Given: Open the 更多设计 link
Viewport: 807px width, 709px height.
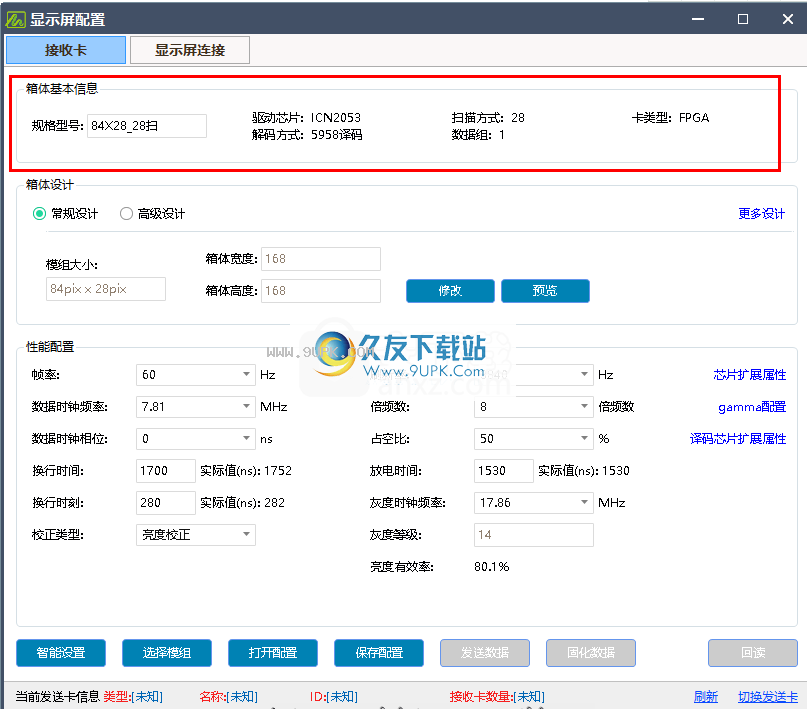Looking at the screenshot, I should pos(761,214).
